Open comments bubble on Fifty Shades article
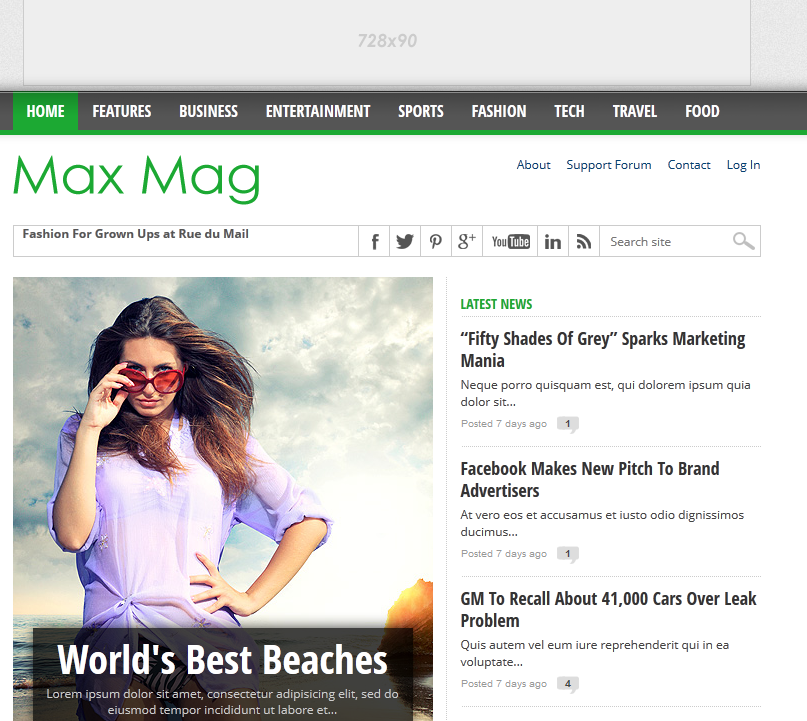The width and height of the screenshot is (807, 721). [568, 425]
